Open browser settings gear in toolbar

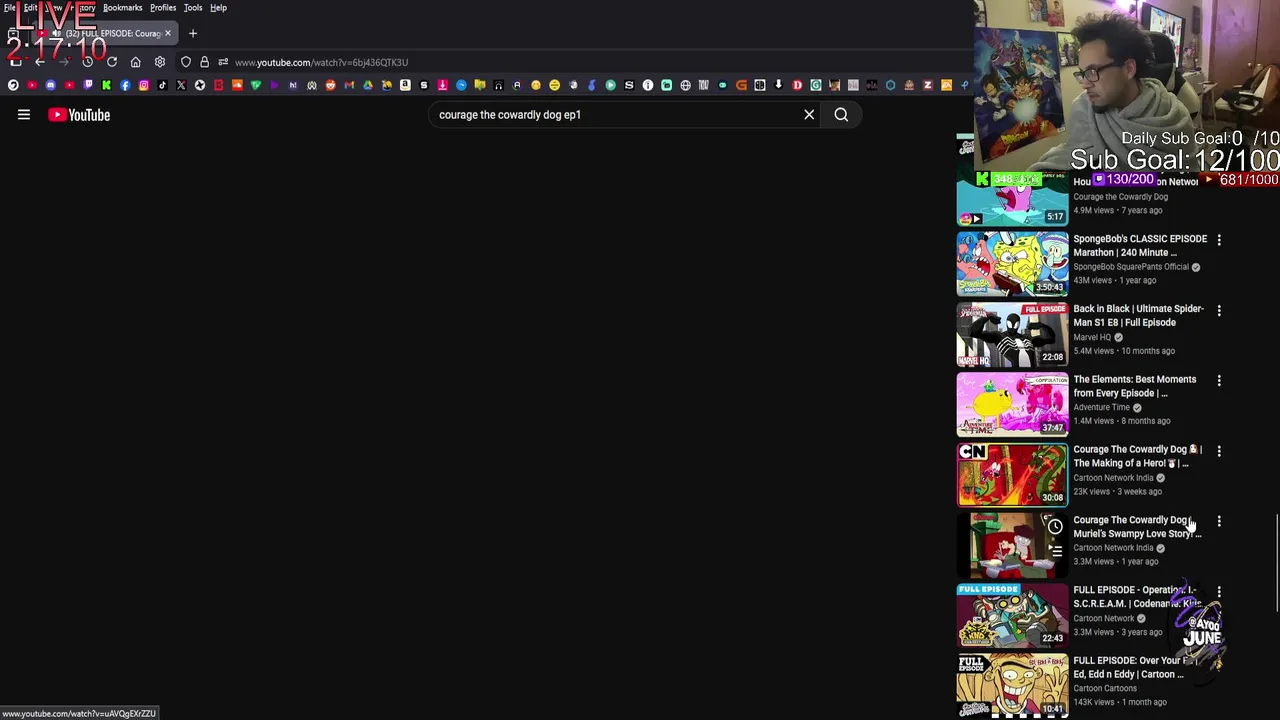[x=159, y=62]
